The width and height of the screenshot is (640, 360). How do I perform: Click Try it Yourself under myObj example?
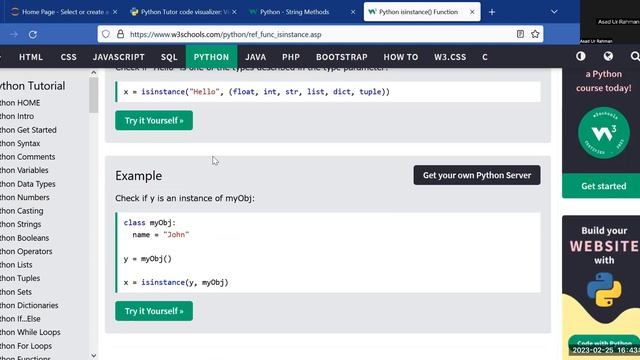(154, 311)
